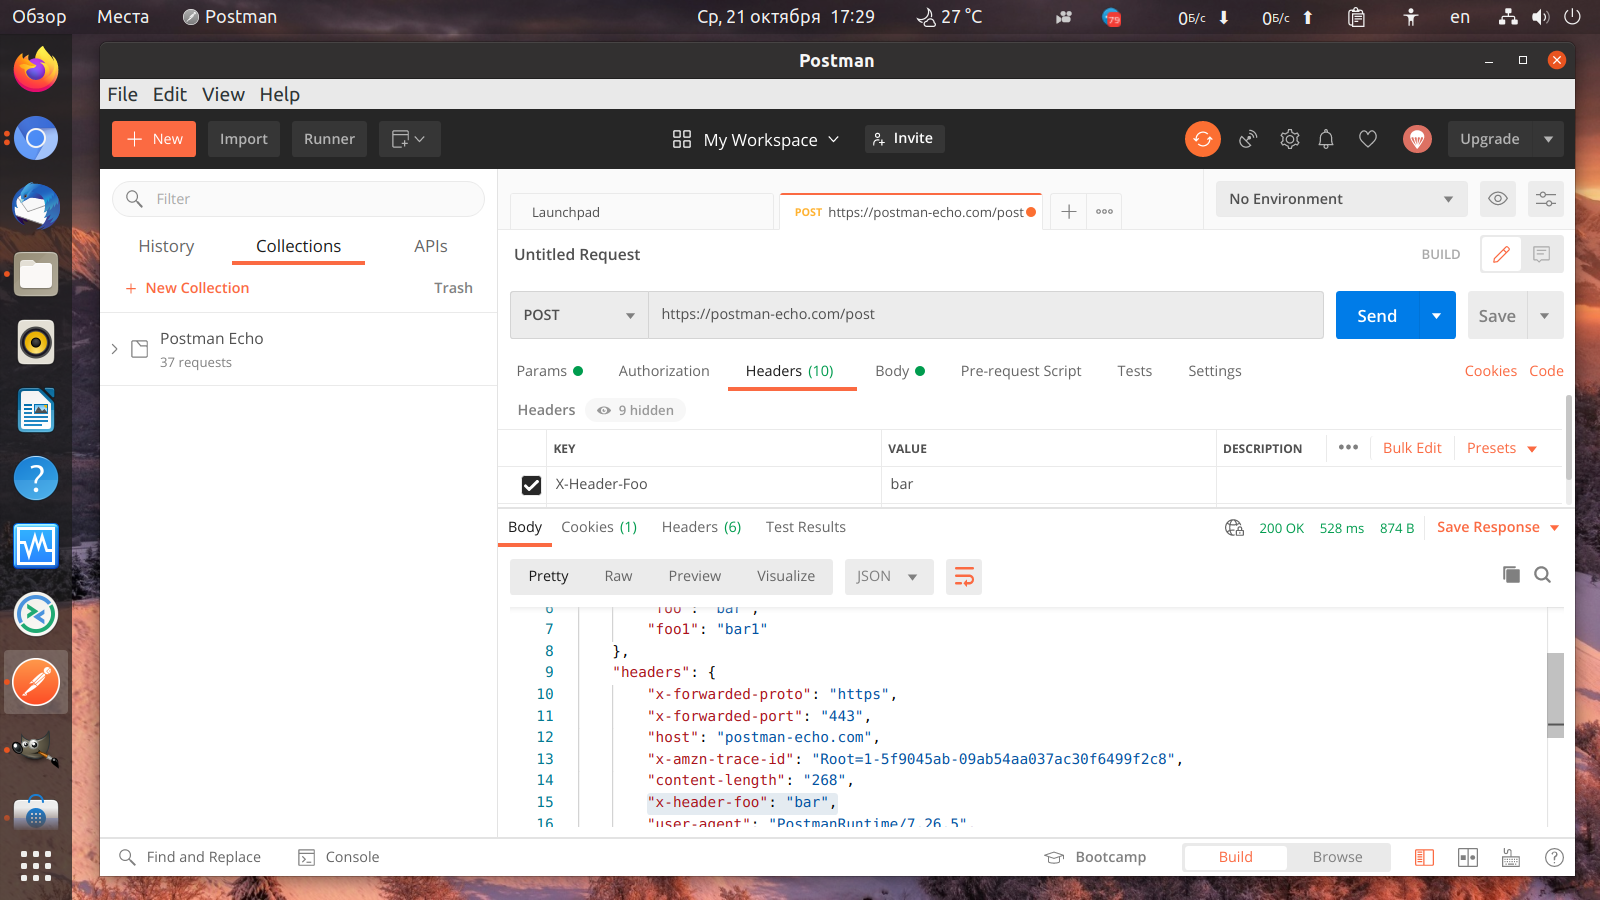Viewport: 1600px width, 900px height.
Task: Click the Invite button
Action: coord(904,139)
